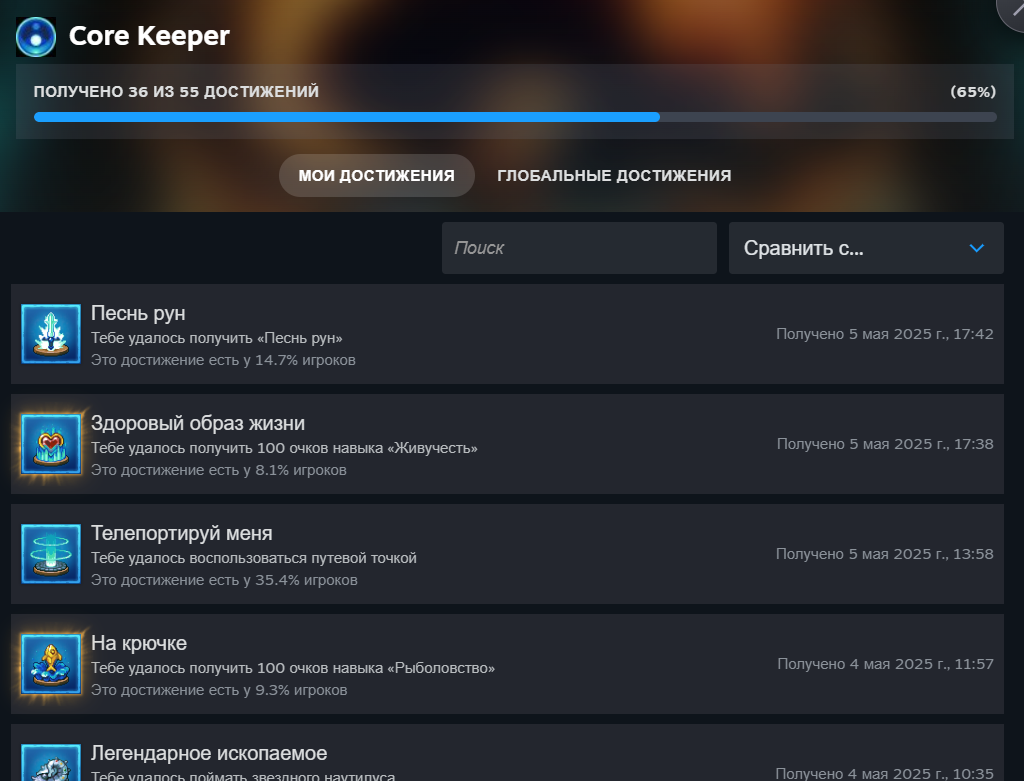
Task: Click the Телепортируй меня title
Action: 182,534
